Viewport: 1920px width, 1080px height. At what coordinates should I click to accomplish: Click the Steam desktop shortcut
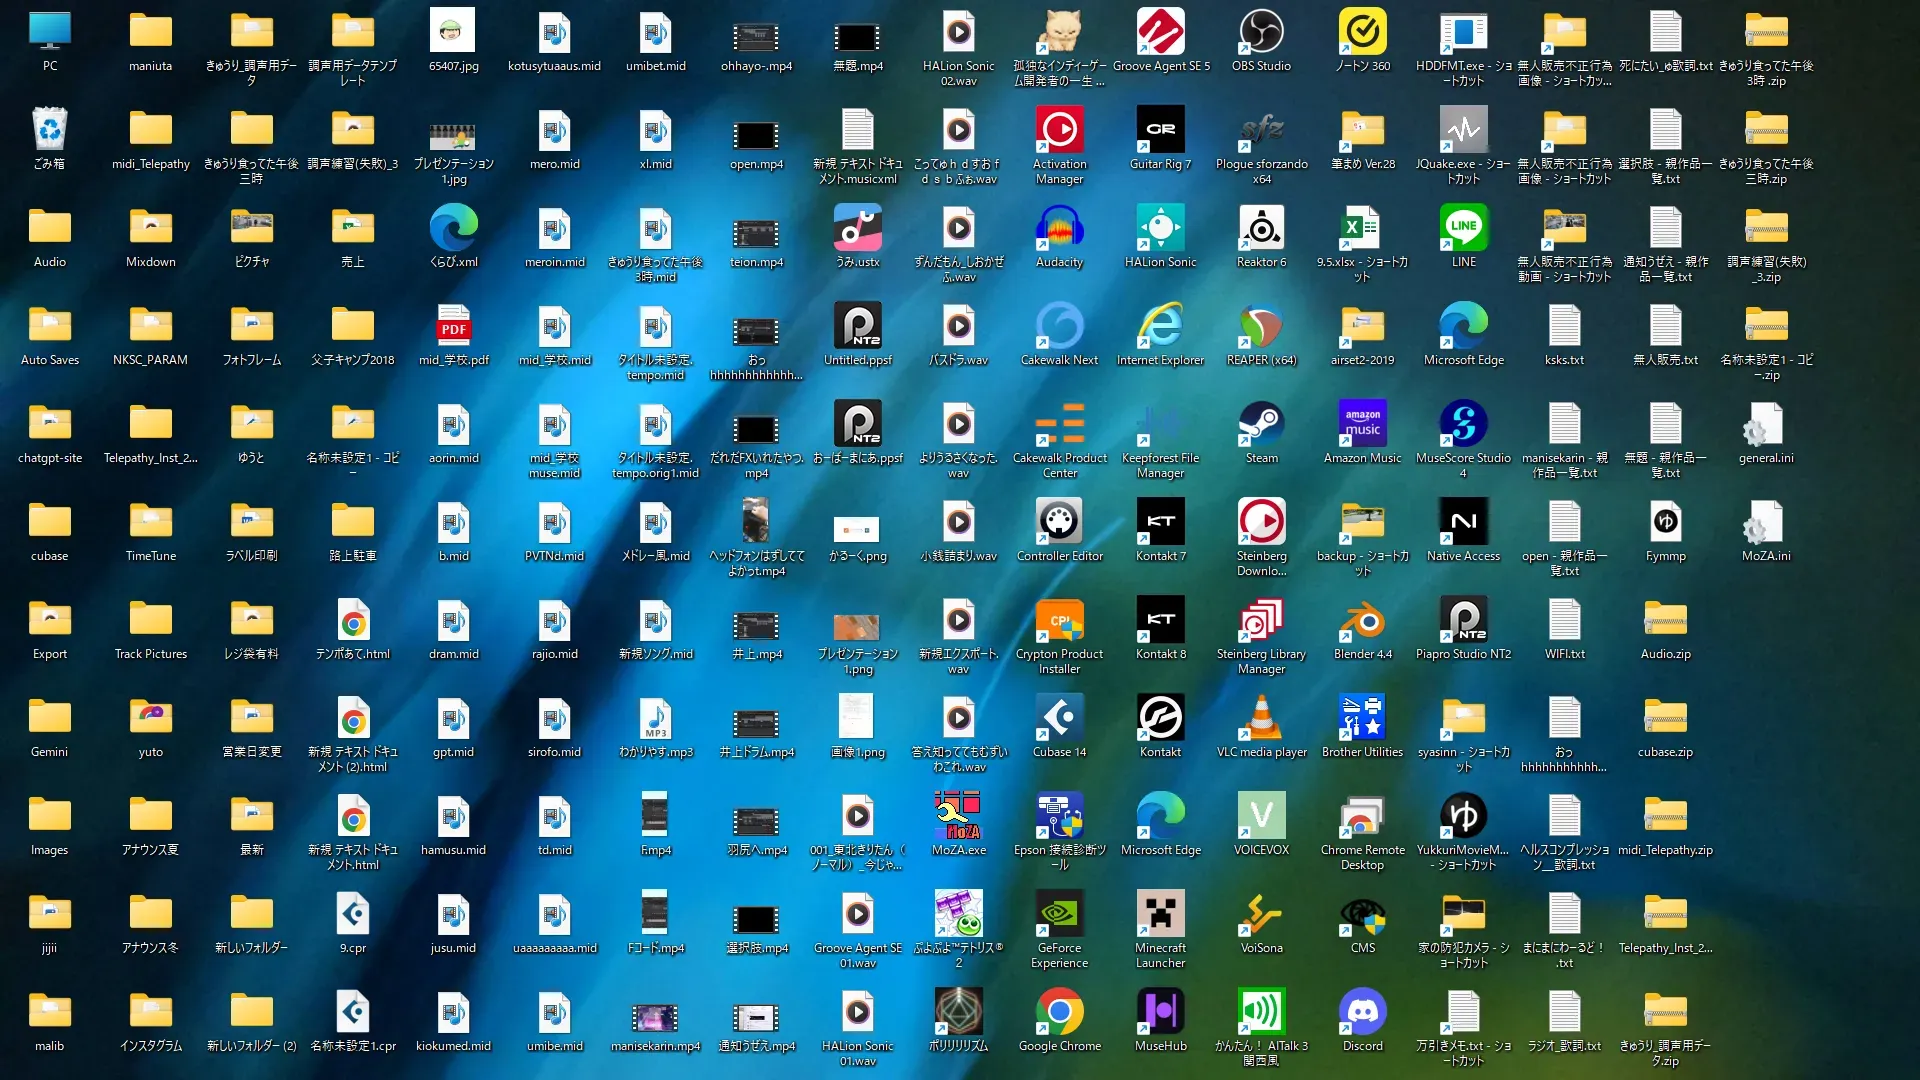point(1261,425)
